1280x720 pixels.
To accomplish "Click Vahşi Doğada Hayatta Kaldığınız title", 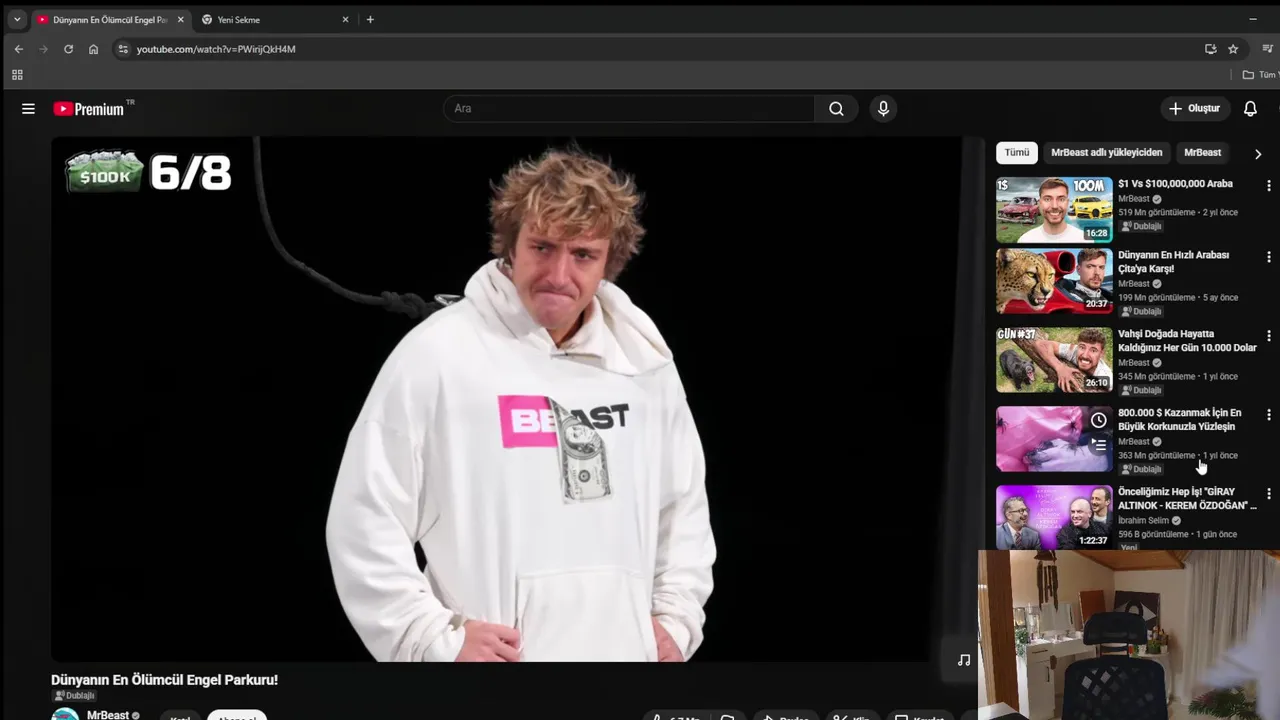I will coord(1187,341).
